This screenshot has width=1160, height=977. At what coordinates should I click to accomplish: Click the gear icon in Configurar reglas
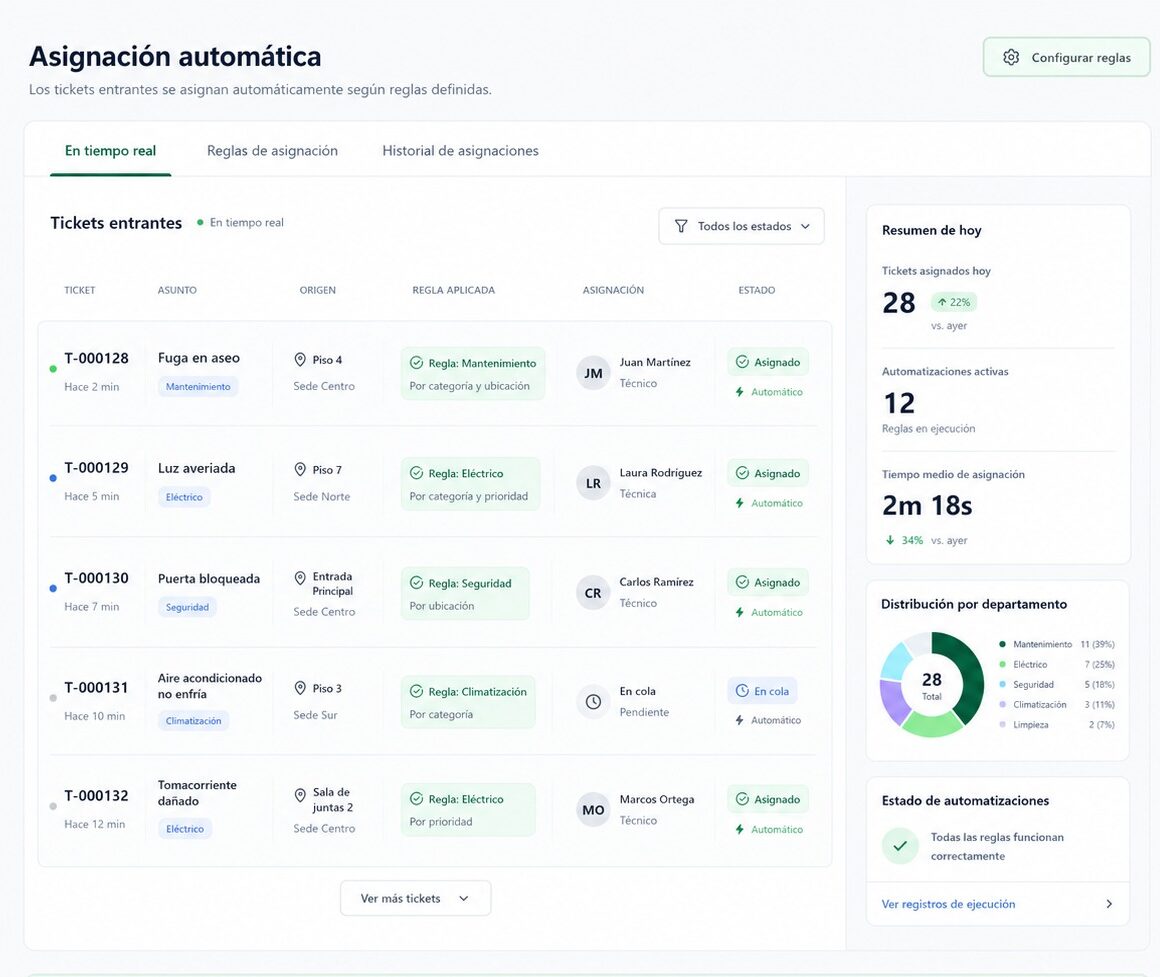1011,58
